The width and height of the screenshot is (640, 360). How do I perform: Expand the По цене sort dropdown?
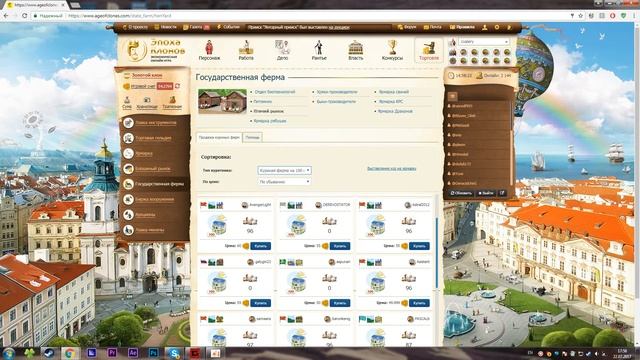[x=284, y=182]
